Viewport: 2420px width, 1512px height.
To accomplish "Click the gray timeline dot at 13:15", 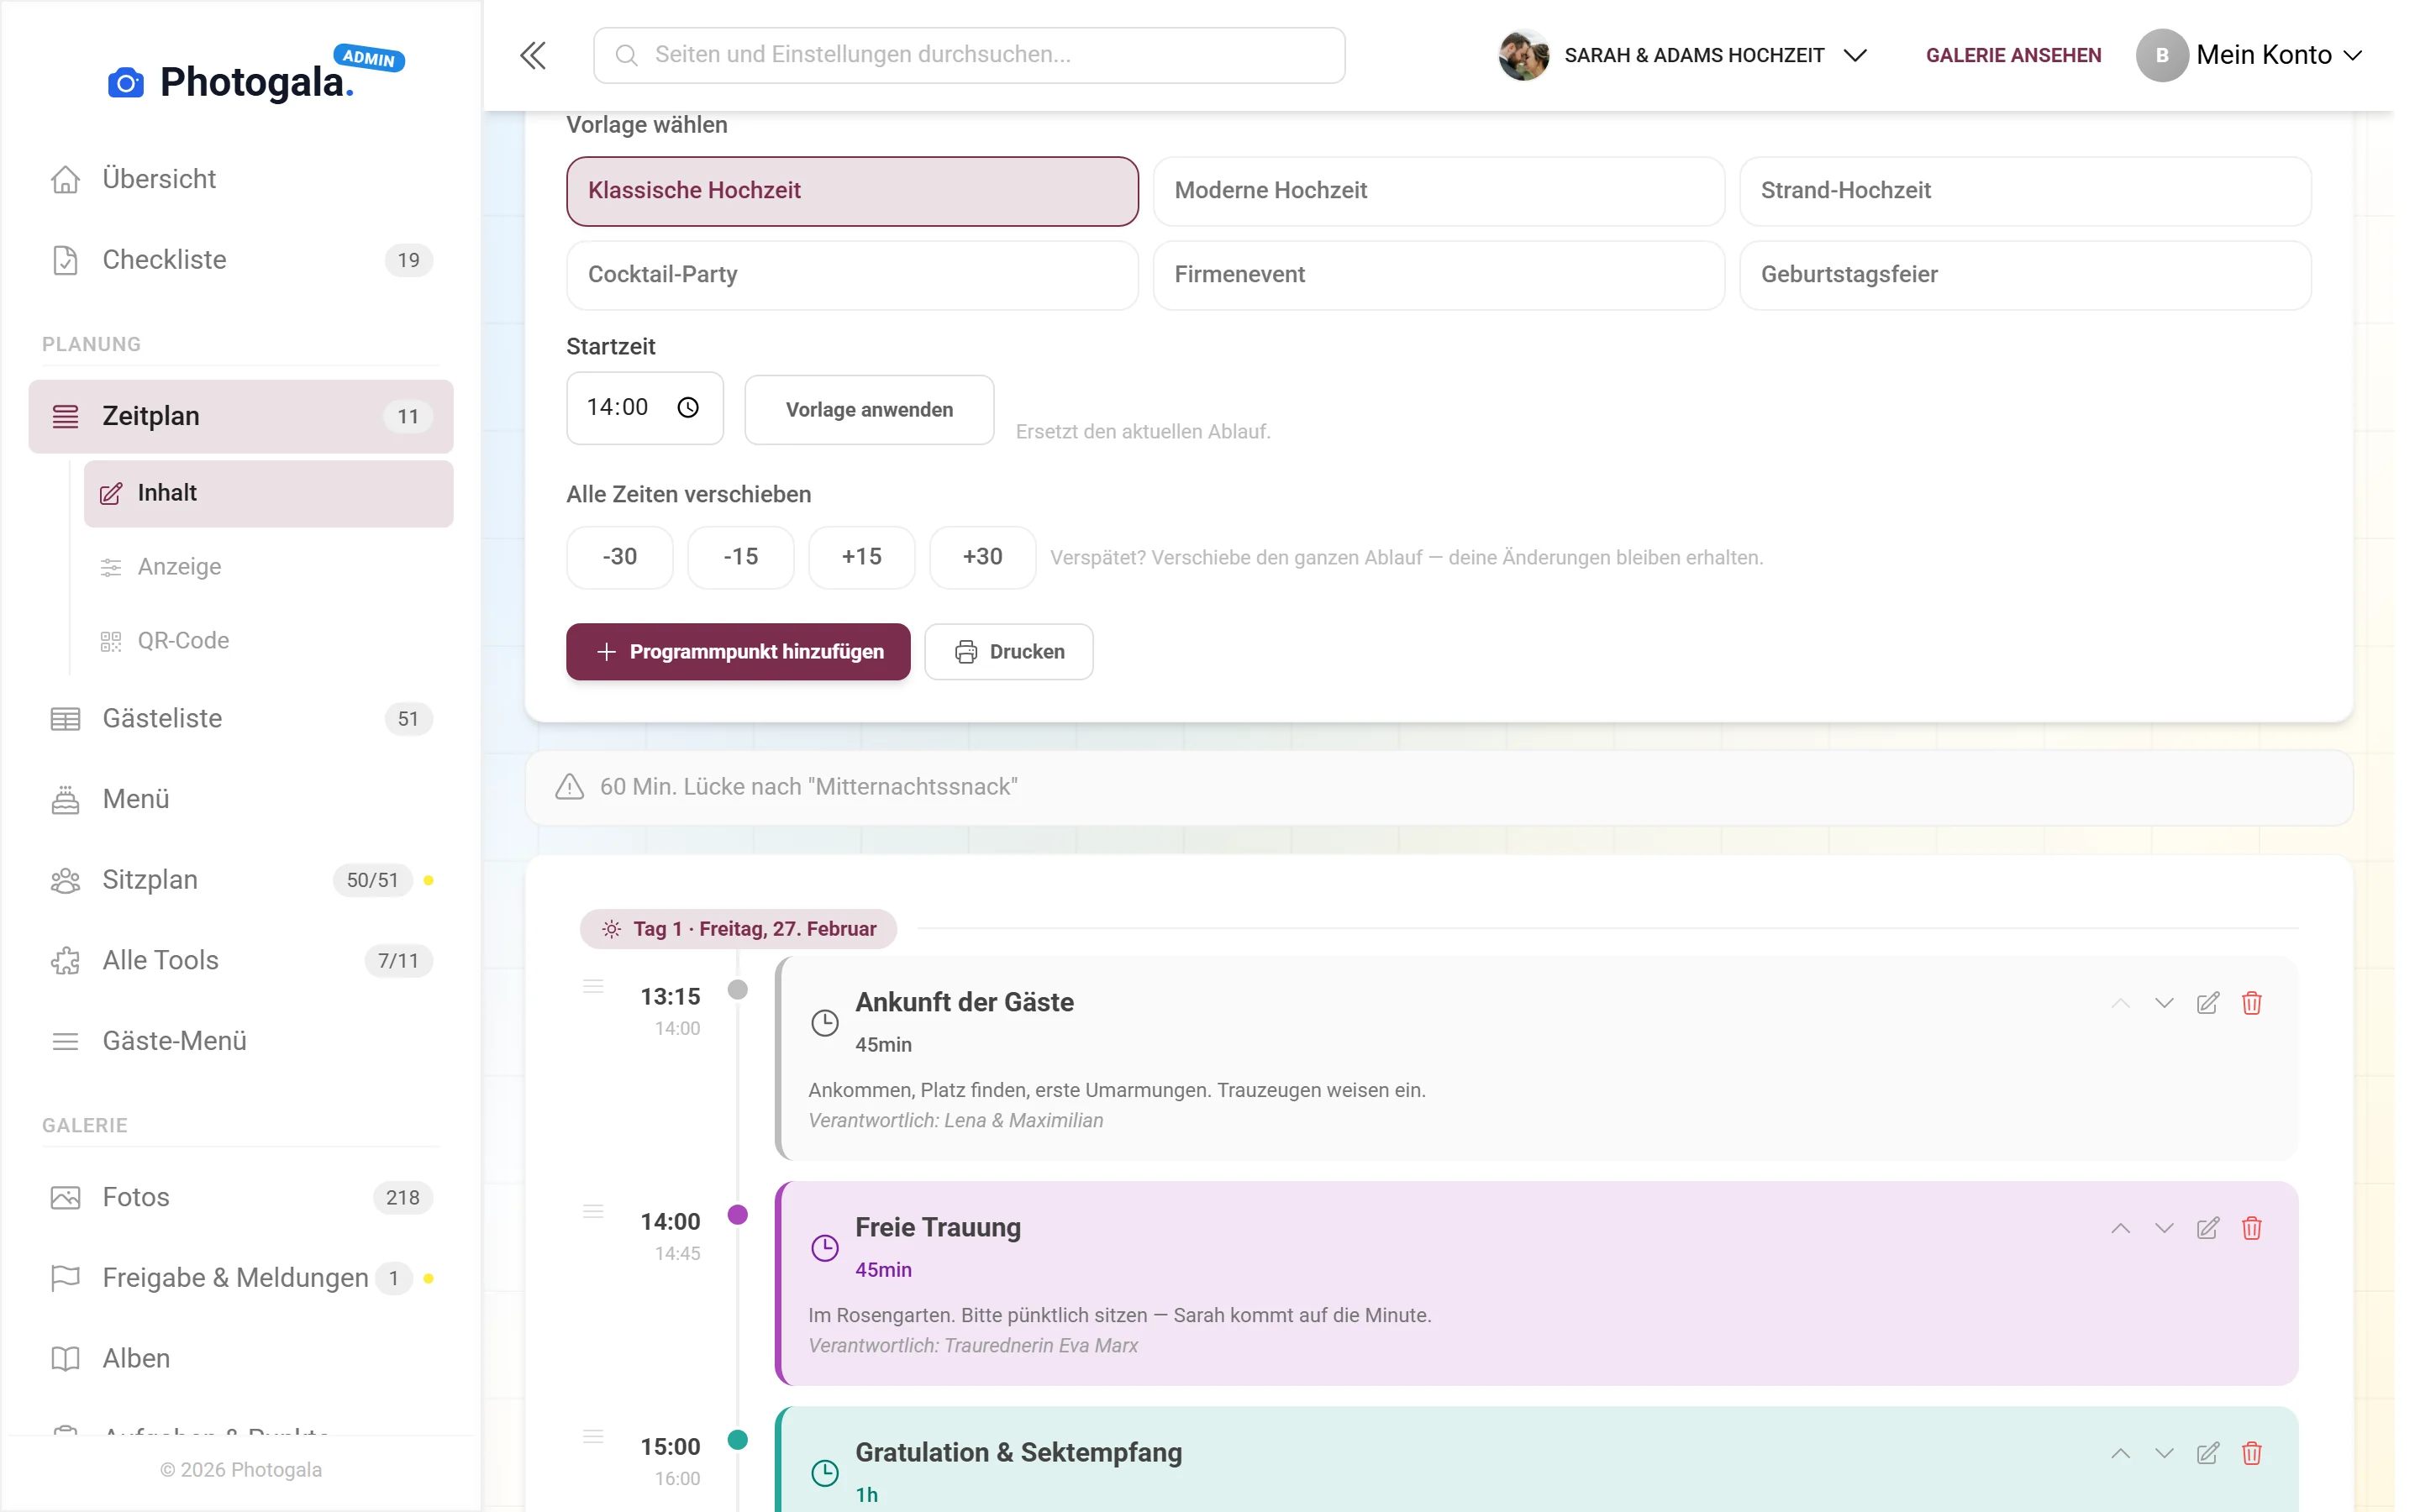I will (x=738, y=990).
